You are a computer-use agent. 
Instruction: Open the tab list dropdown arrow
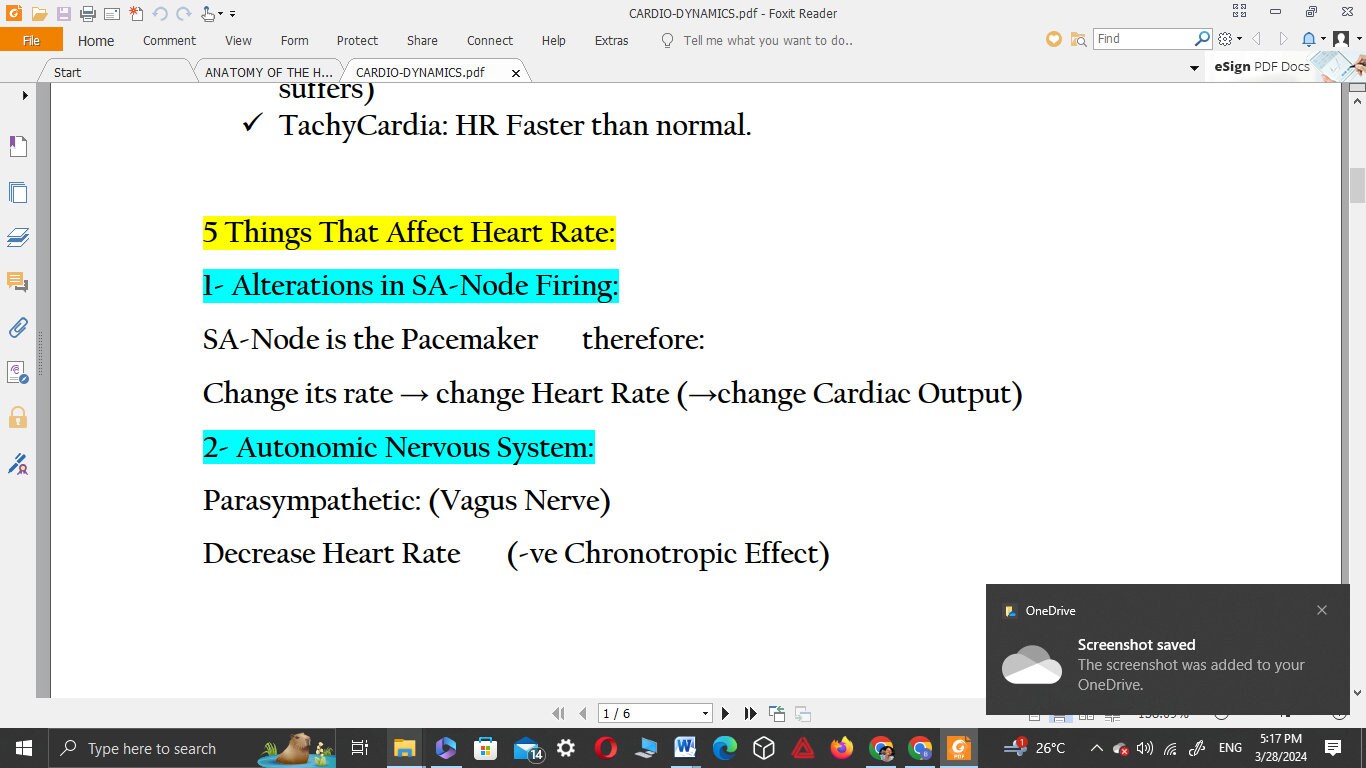1194,68
